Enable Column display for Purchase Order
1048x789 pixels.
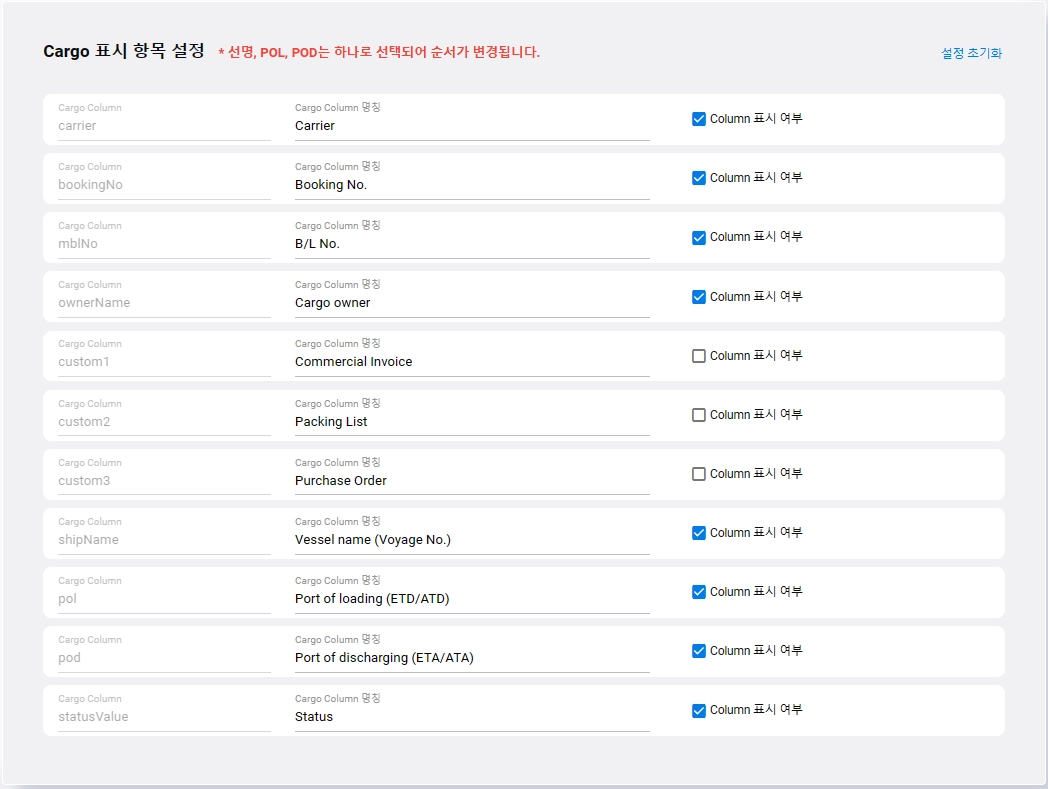pos(699,474)
